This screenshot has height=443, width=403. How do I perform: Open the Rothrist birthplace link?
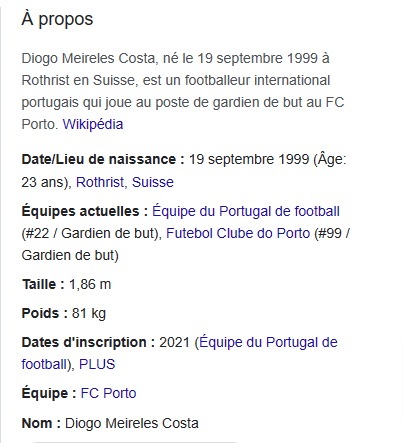(x=100, y=182)
